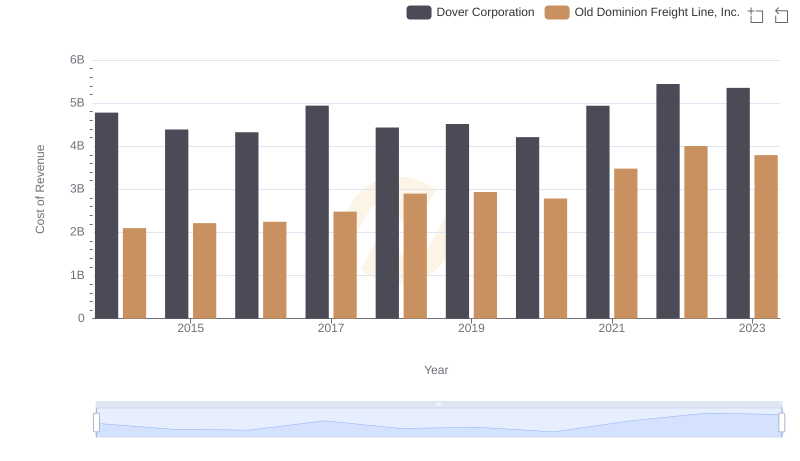Click the 2023 x-axis label
Image resolution: width=800 pixels, height=461 pixels.
752,328
